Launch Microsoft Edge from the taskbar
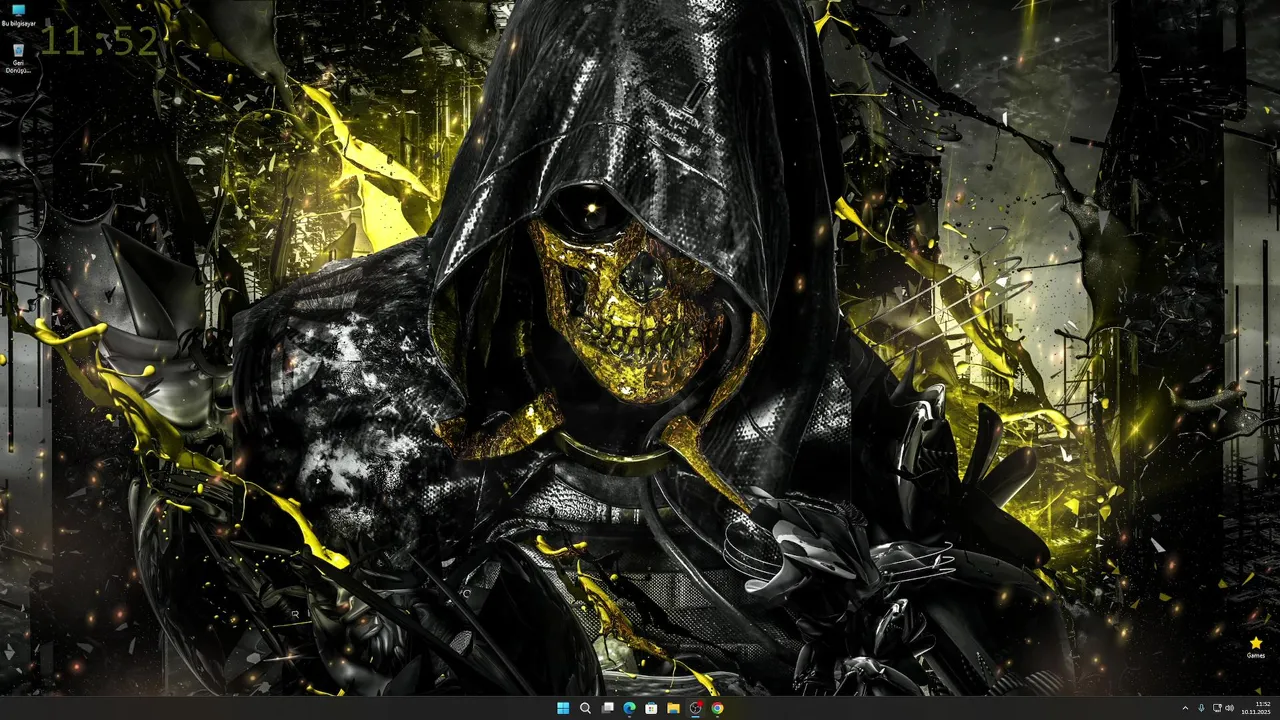Image resolution: width=1280 pixels, height=720 pixels. (629, 708)
